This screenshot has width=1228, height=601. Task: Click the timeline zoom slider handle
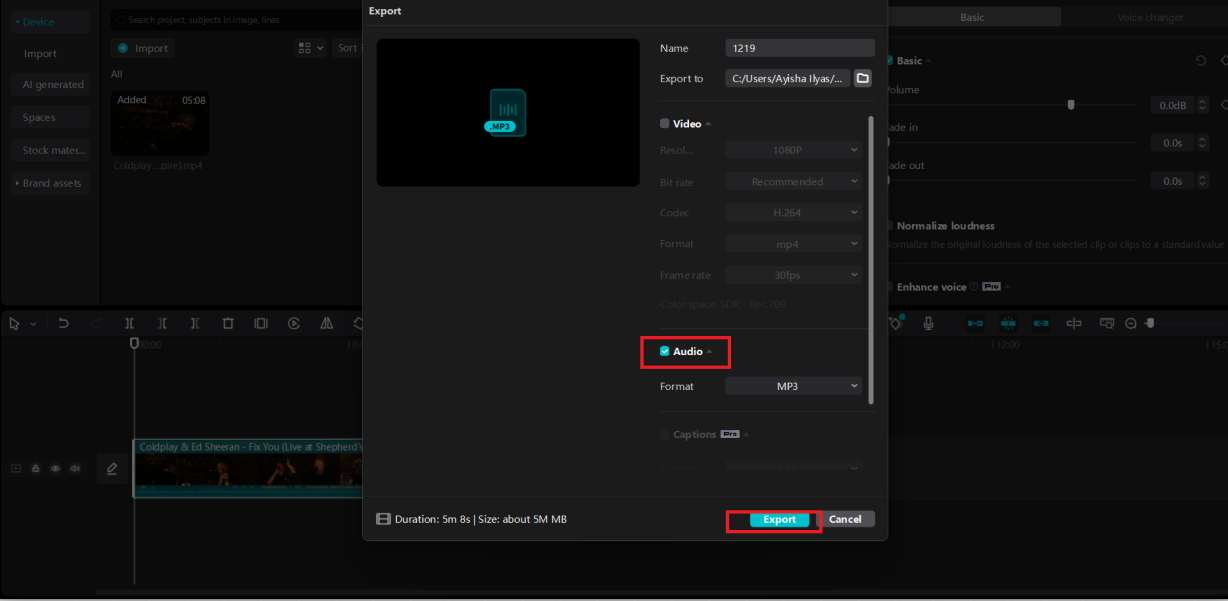[1150, 323]
